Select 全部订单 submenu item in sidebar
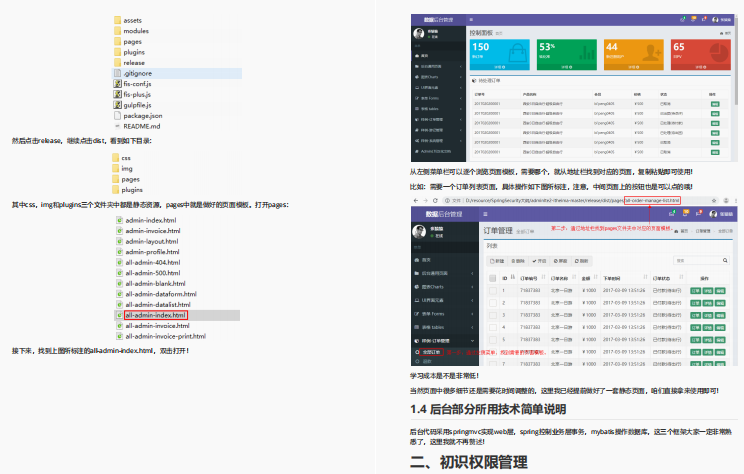744x474 pixels. click(431, 352)
